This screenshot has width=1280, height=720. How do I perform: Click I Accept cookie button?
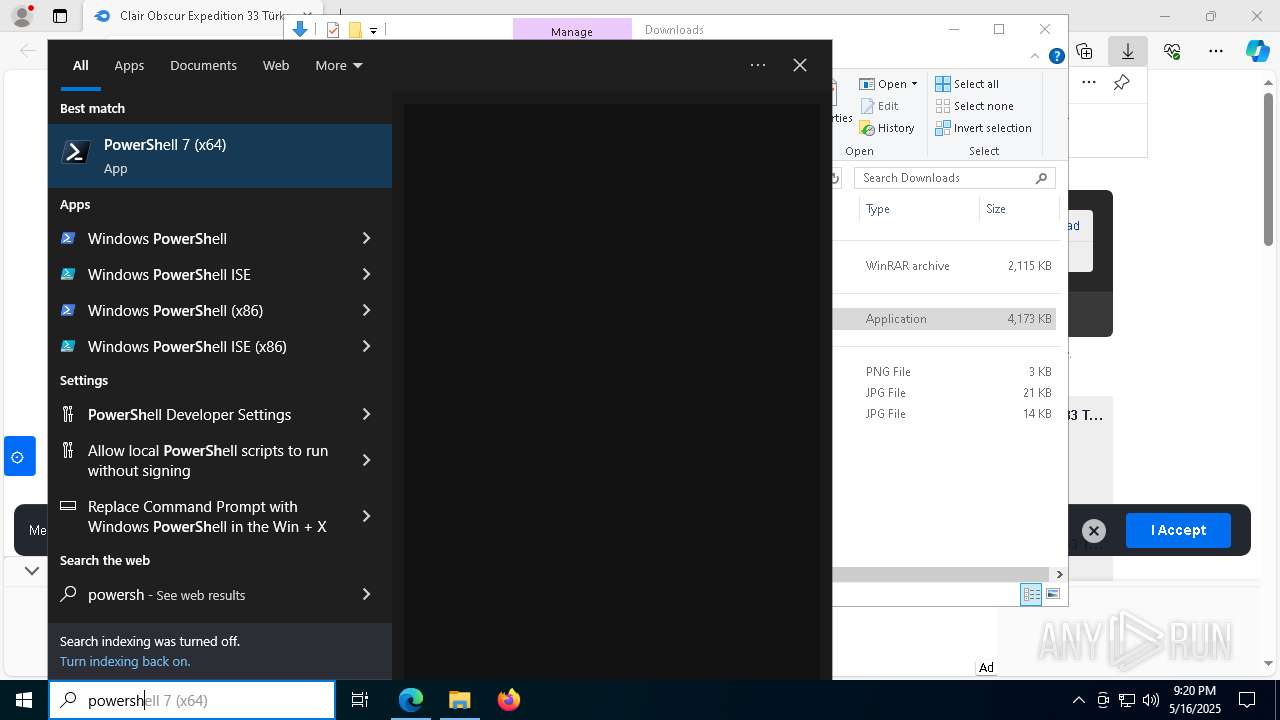point(1178,530)
